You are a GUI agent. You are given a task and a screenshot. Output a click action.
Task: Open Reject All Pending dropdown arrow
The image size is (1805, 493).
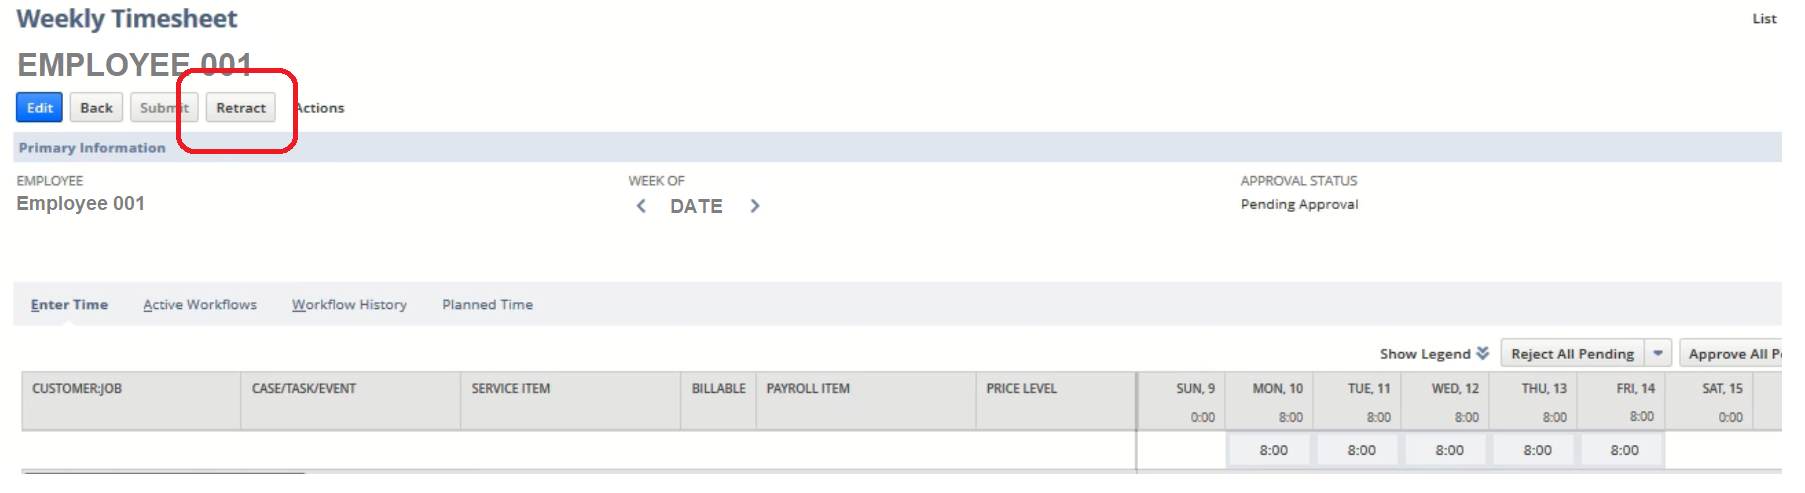click(x=1658, y=353)
